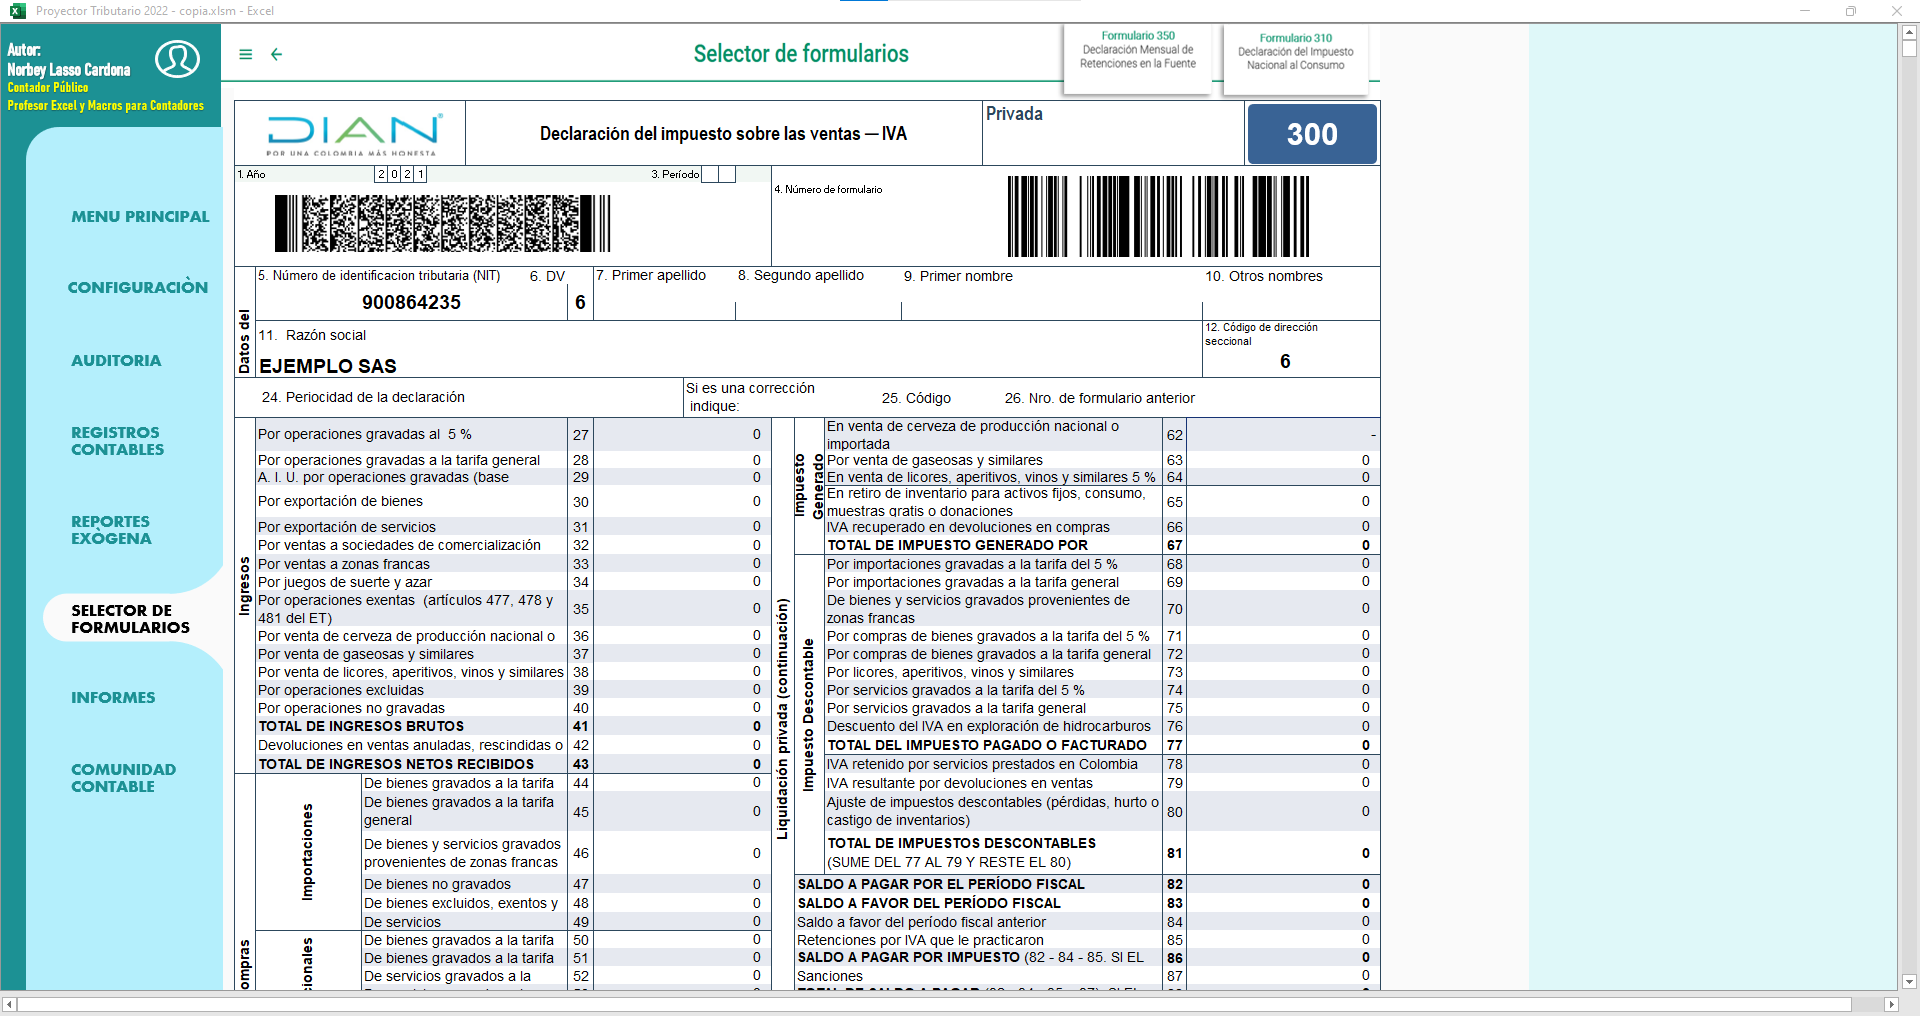Viewport: 1920px width, 1016px height.
Task: Click the Excel application icon in title bar
Action: [17, 11]
